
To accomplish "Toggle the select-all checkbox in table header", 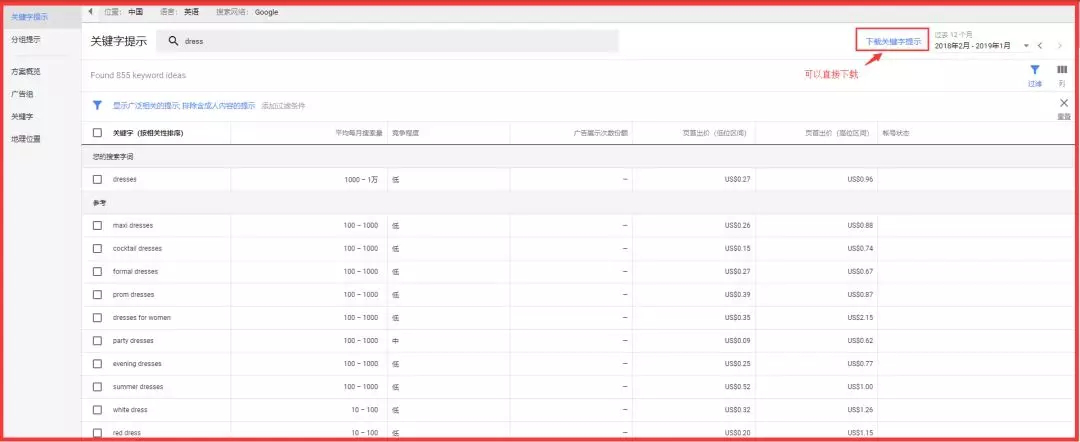I will coord(97,133).
